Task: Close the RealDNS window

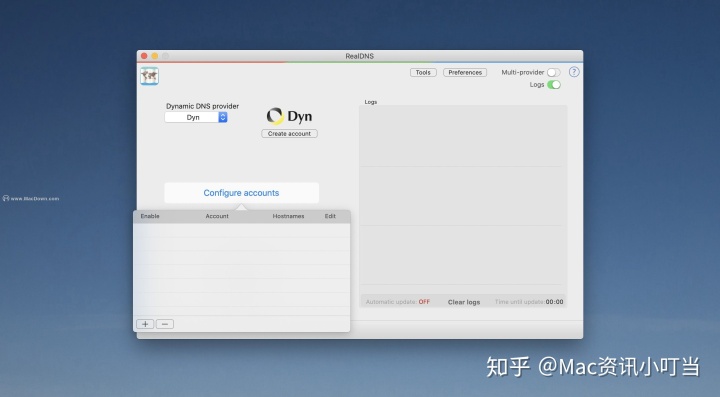Action: click(144, 56)
